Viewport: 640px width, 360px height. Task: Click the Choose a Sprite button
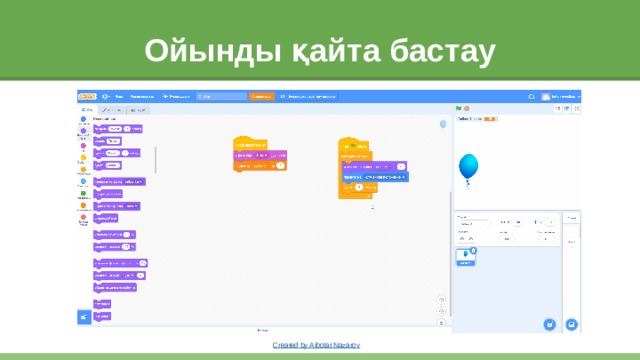[x=549, y=324]
